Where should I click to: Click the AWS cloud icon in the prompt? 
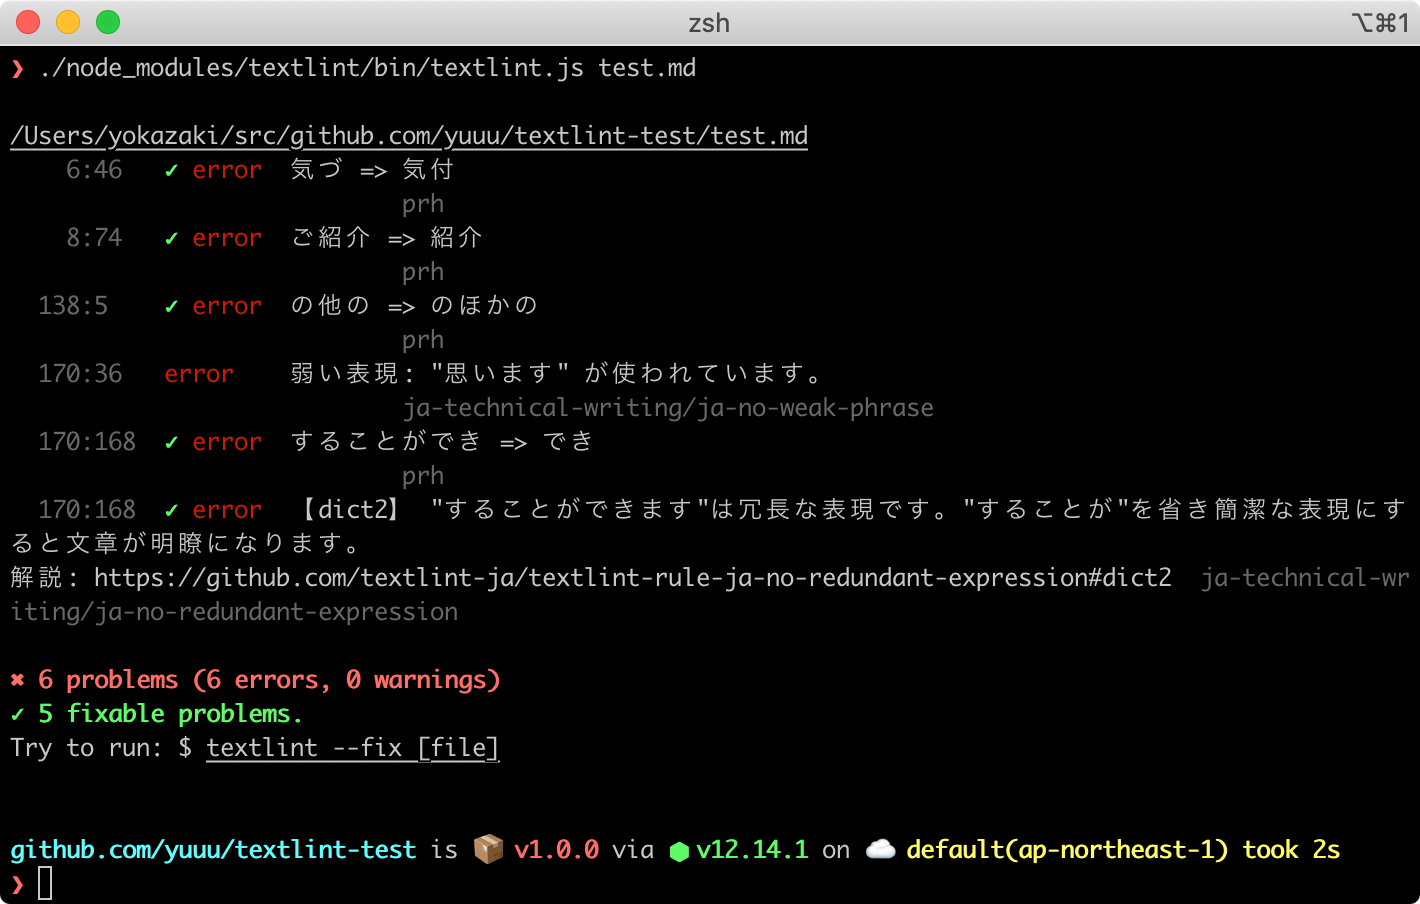pos(880,848)
